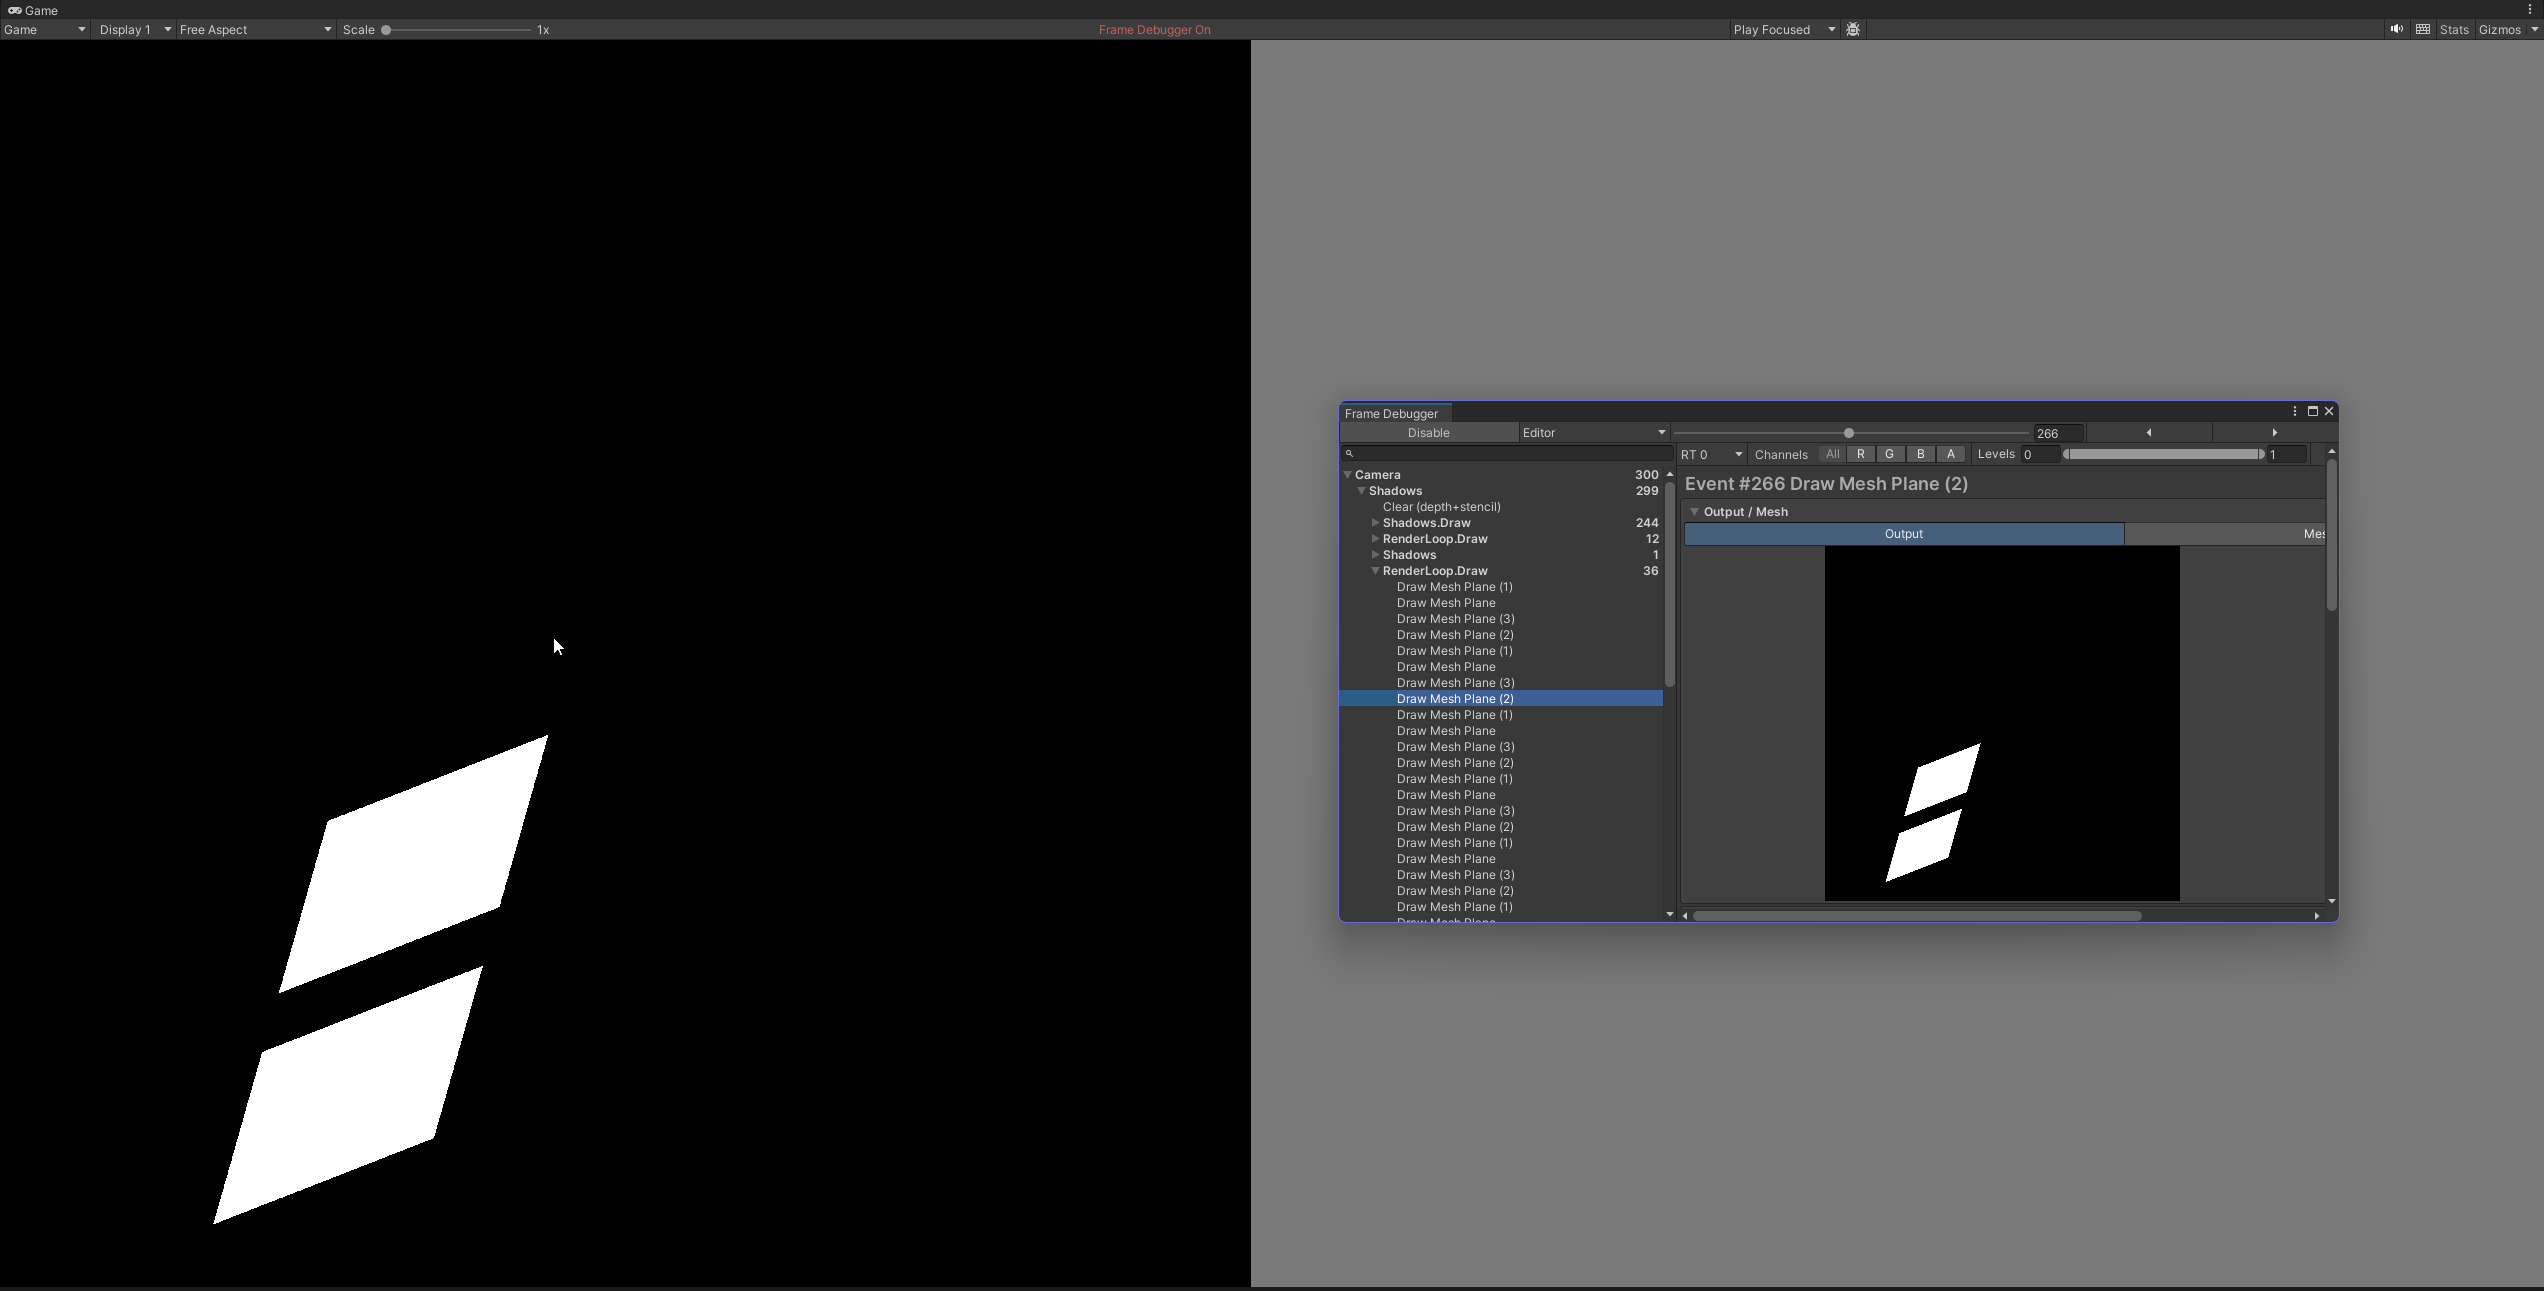Open the Frame Debugger three-dot options menu

click(2295, 412)
